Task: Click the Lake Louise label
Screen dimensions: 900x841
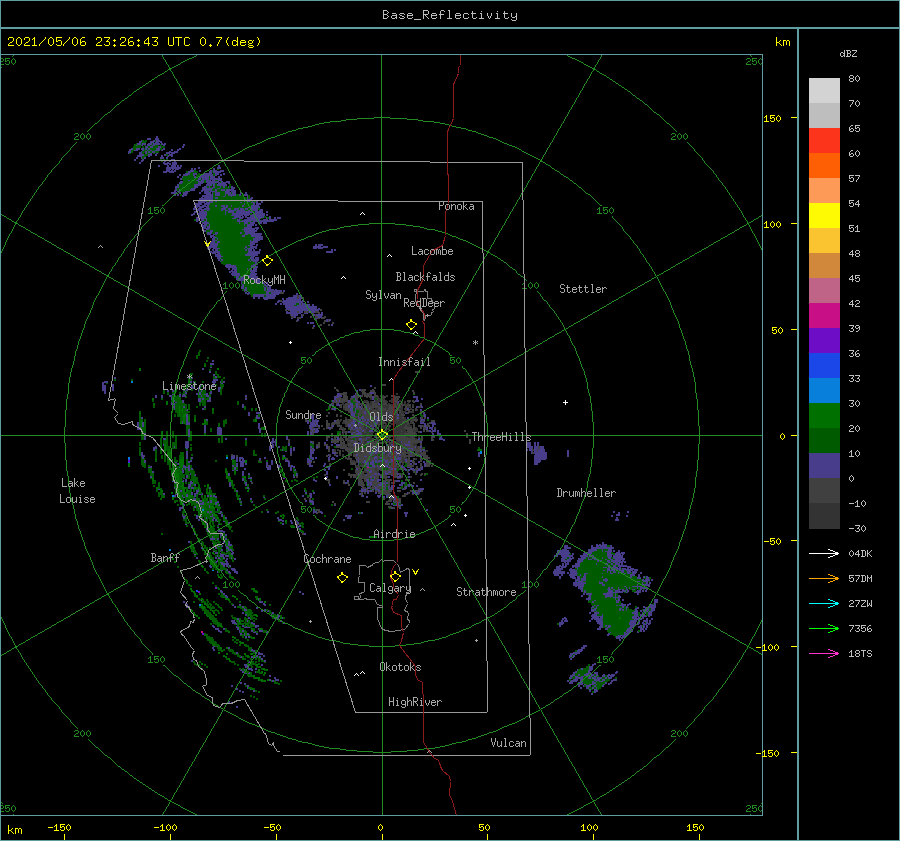Action: pyautogui.click(x=77, y=491)
